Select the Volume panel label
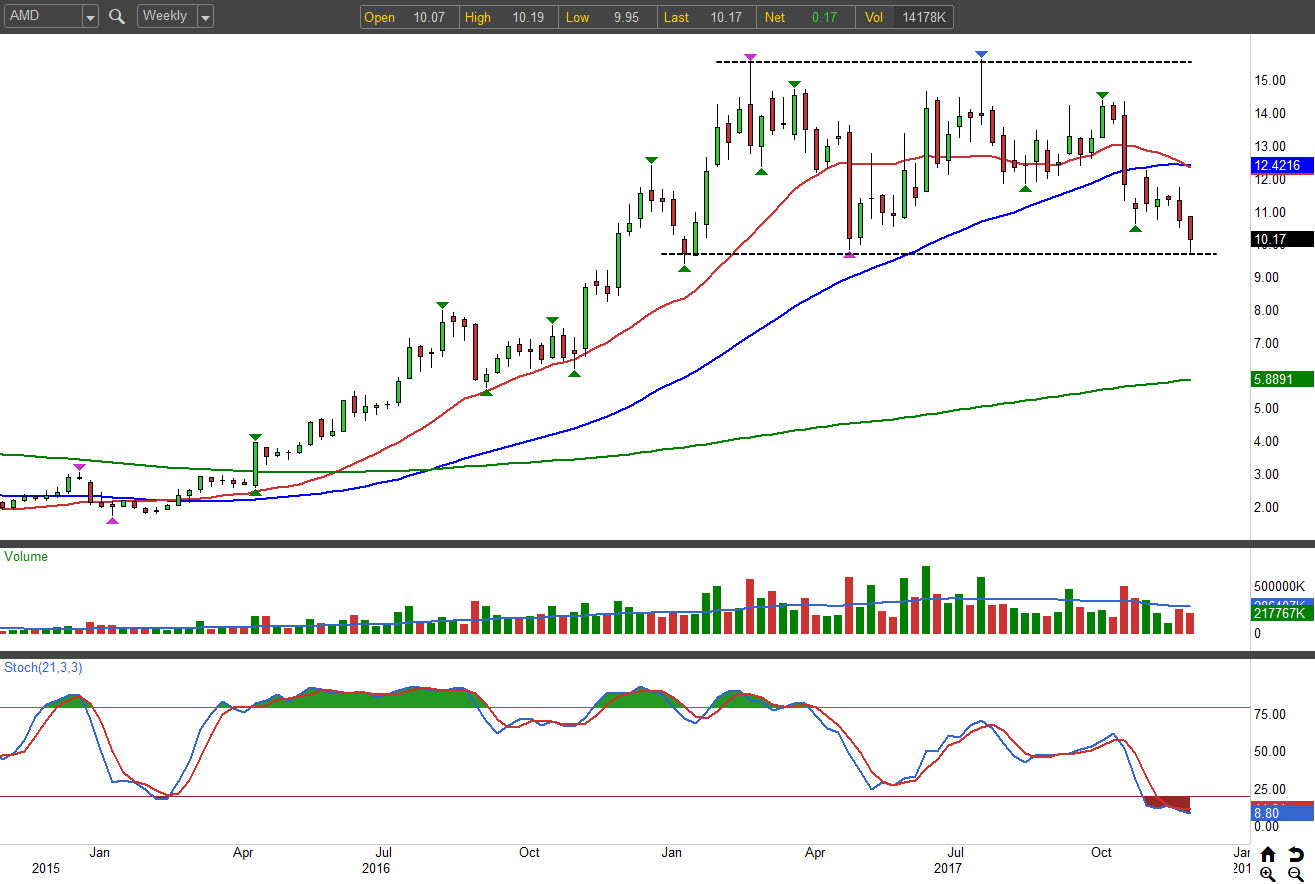This screenshot has width=1315, height=884. pyautogui.click(x=26, y=556)
